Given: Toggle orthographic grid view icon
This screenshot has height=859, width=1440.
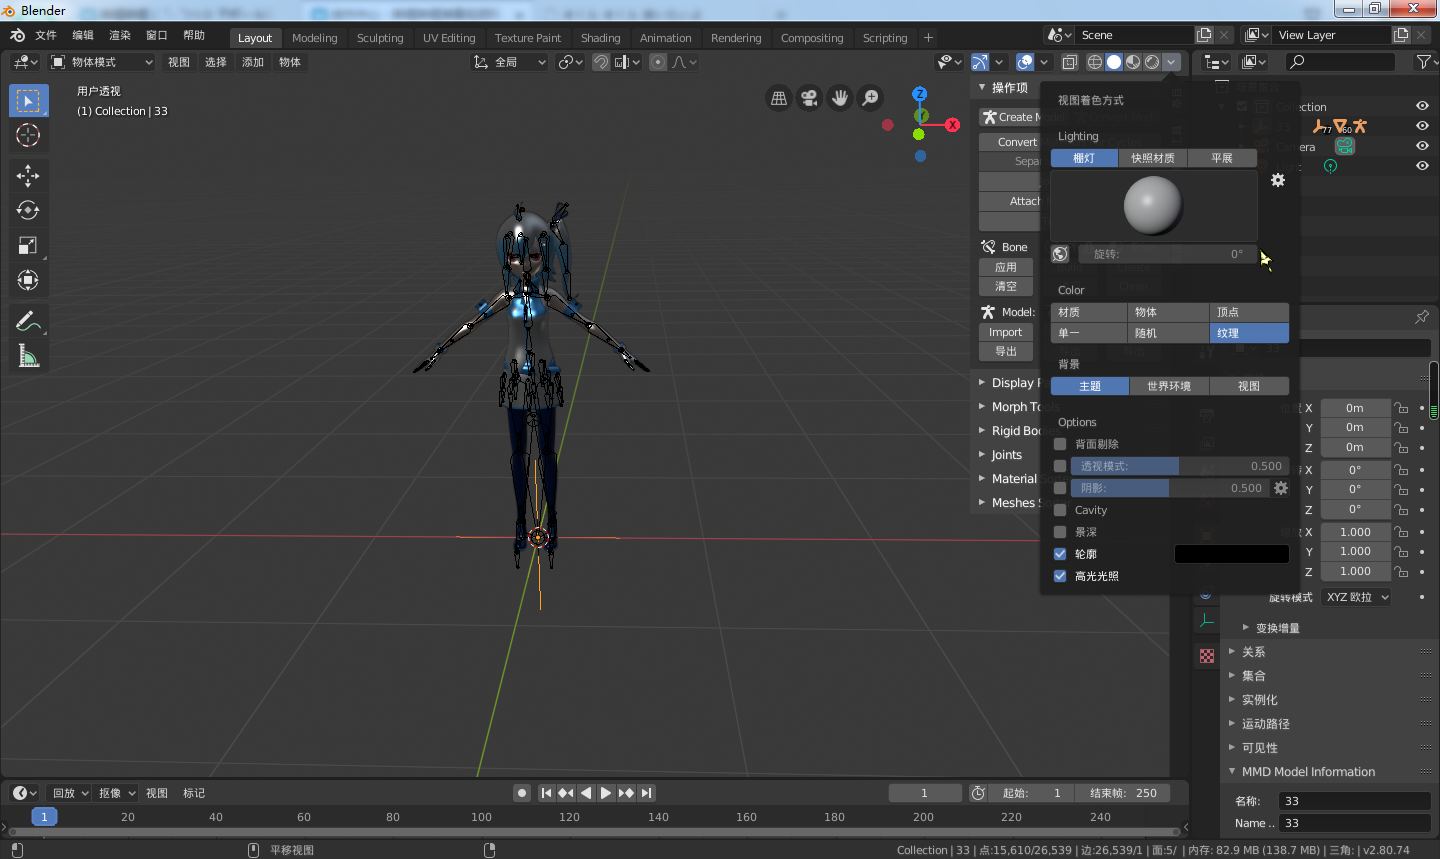Looking at the screenshot, I should pos(779,98).
